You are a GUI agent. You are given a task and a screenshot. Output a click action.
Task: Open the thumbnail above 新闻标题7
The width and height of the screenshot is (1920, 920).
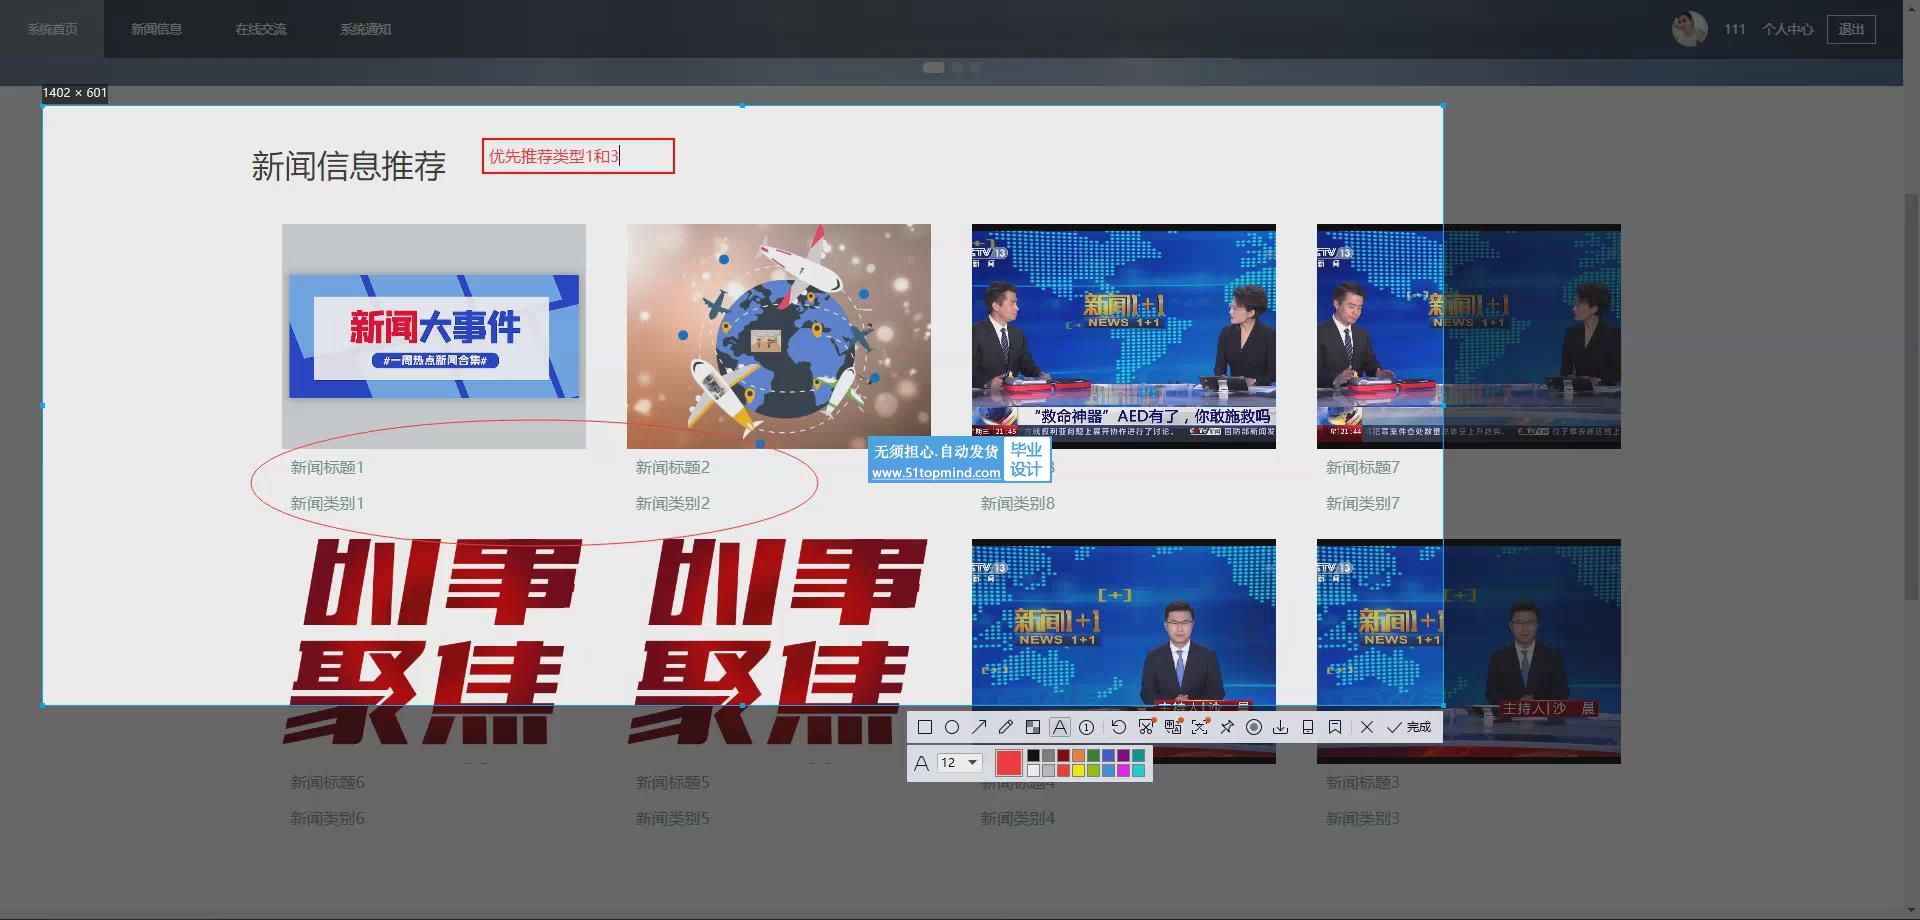tap(1469, 336)
